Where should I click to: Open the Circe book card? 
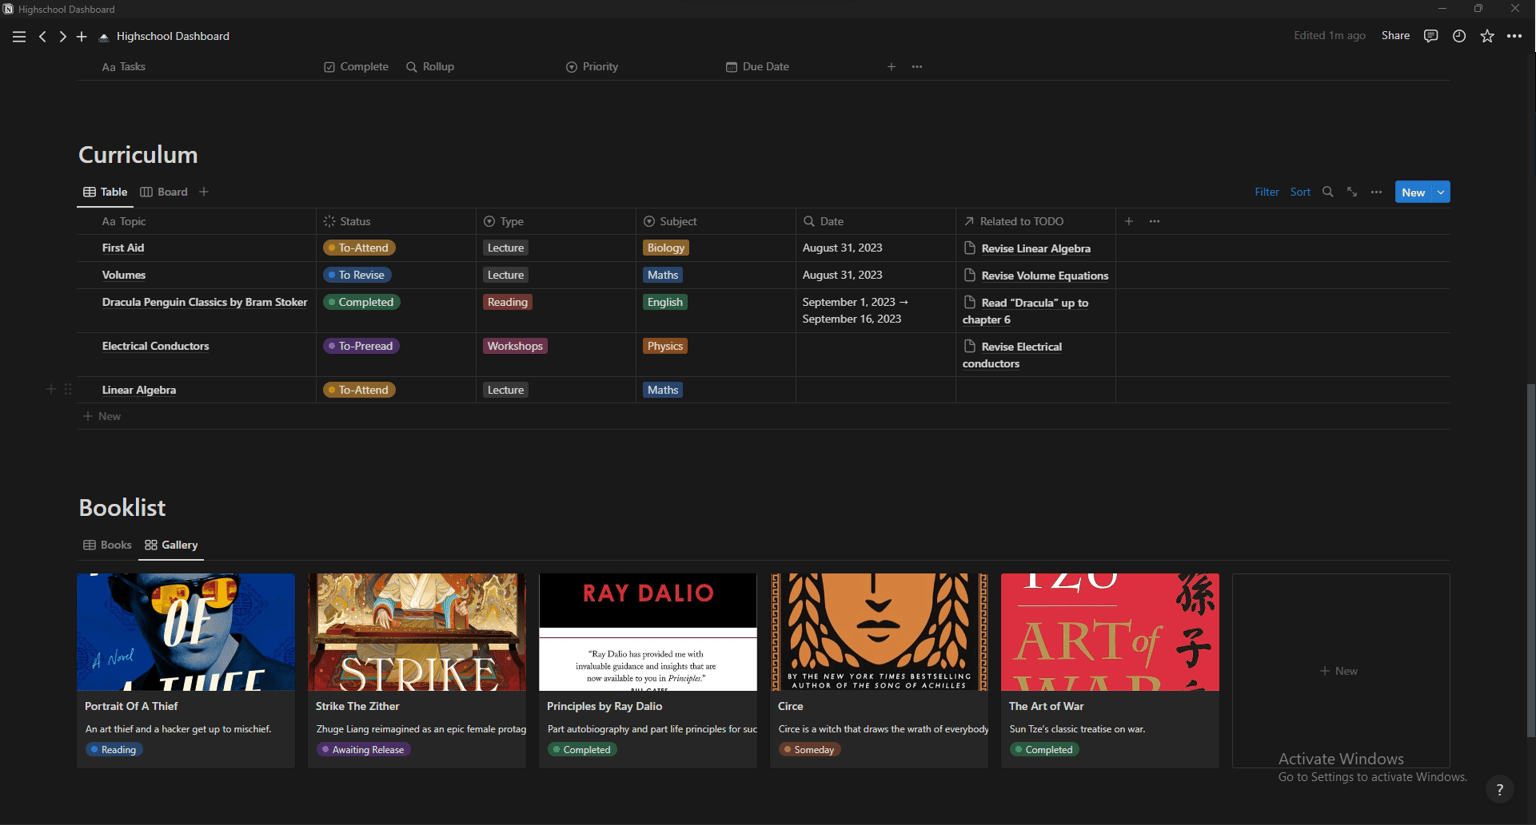(879, 670)
